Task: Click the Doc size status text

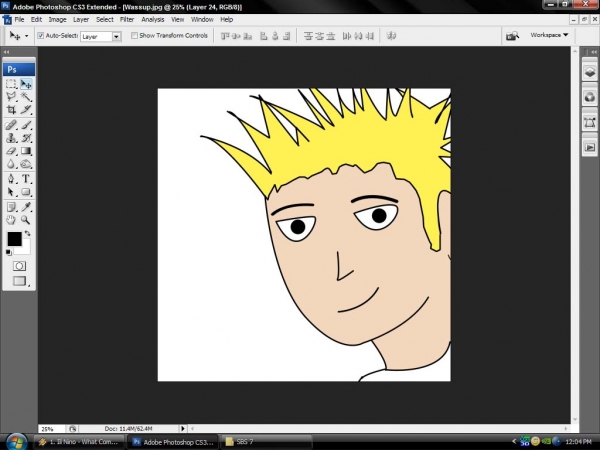Action: pyautogui.click(x=129, y=429)
